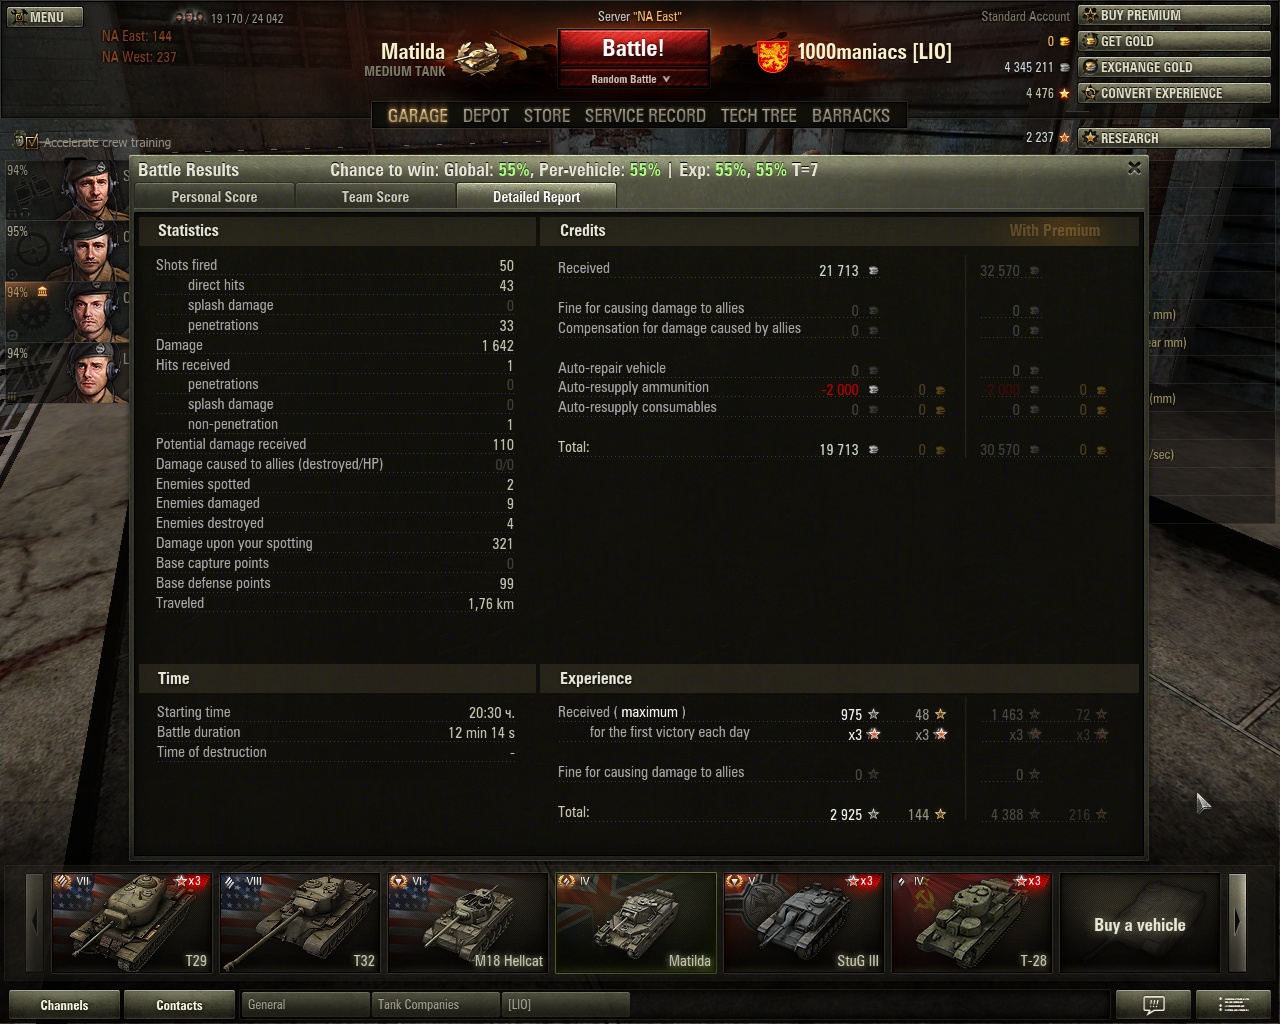Viewport: 1280px width, 1024px height.
Task: Close the Battle Results window
Action: (1134, 168)
